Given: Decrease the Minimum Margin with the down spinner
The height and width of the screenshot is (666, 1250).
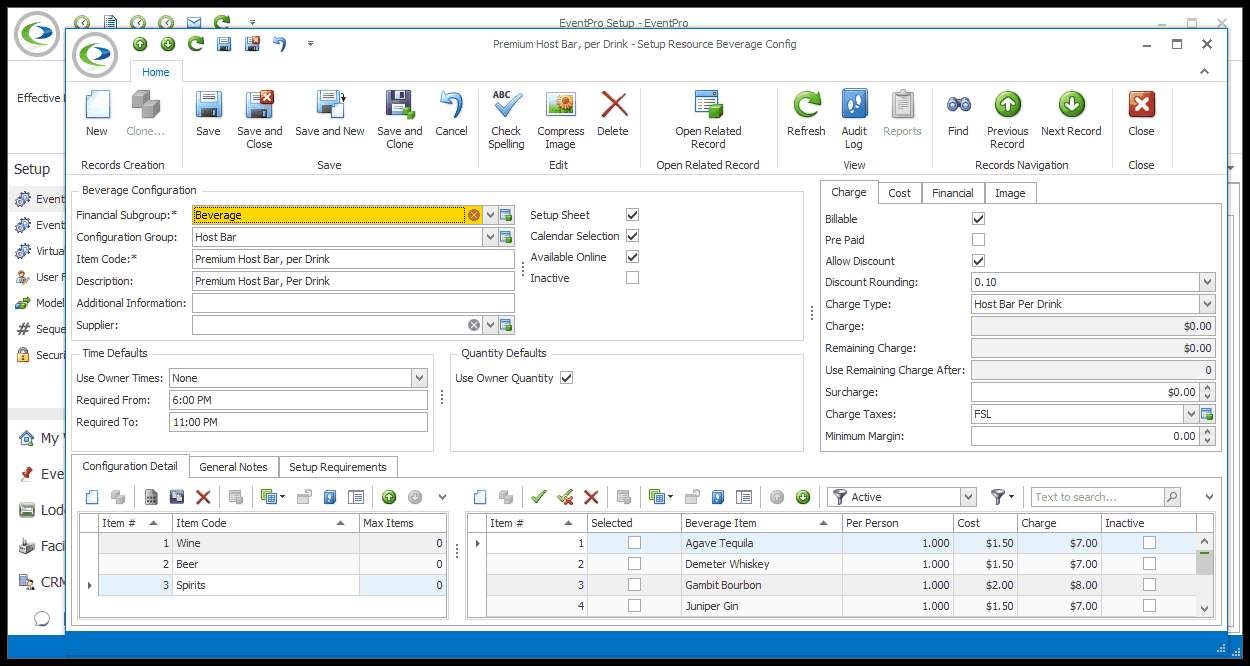Looking at the screenshot, I should (1208, 440).
